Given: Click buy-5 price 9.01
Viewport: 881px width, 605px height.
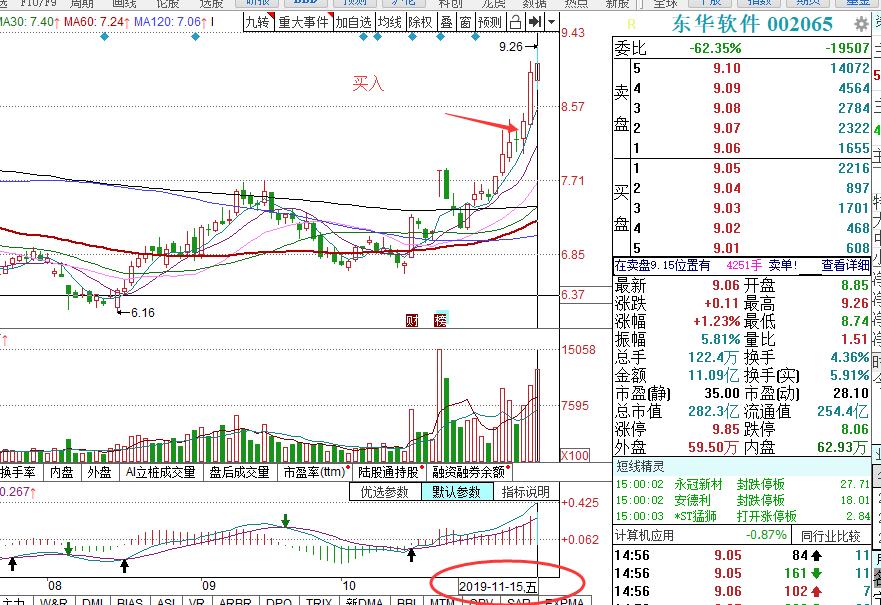Looking at the screenshot, I should pyautogui.click(x=726, y=248).
